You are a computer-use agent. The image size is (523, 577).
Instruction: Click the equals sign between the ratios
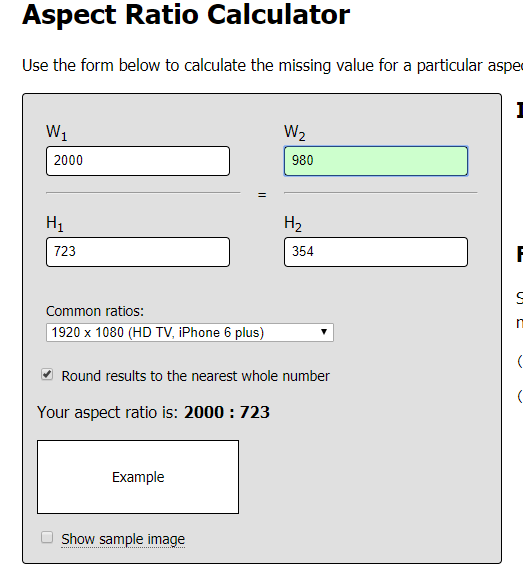pos(262,195)
